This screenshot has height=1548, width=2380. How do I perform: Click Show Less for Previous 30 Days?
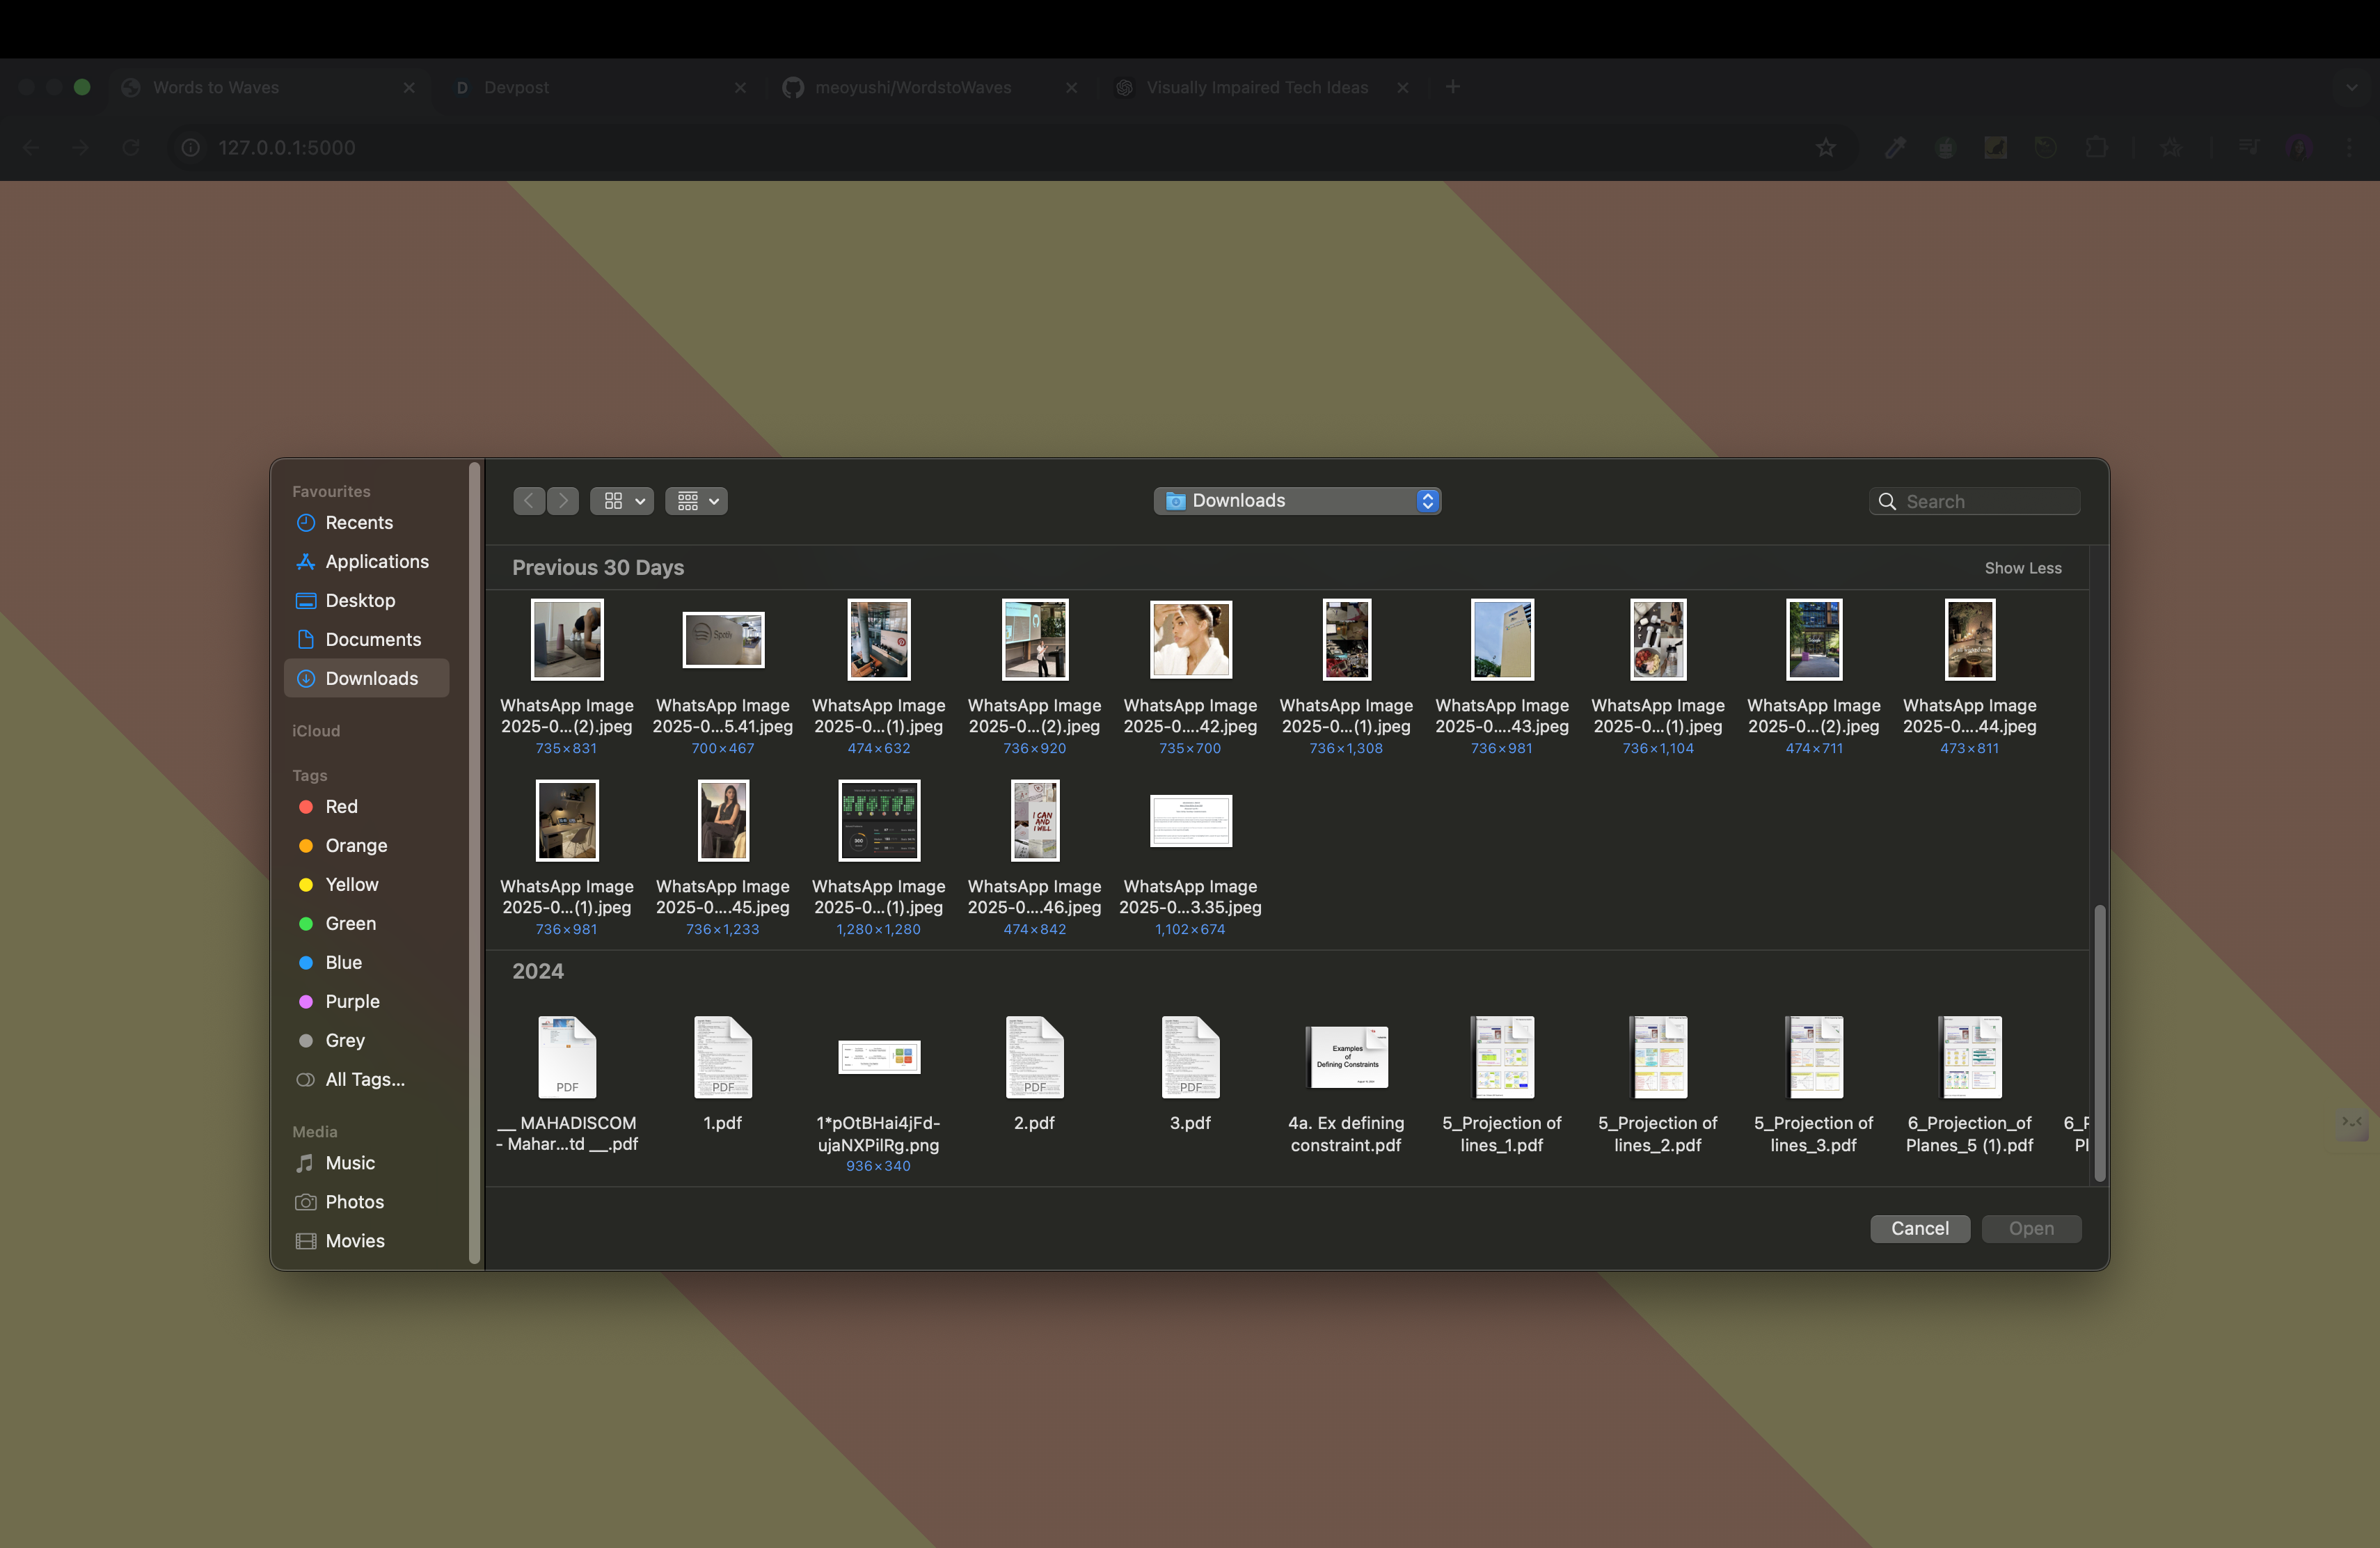2022,568
